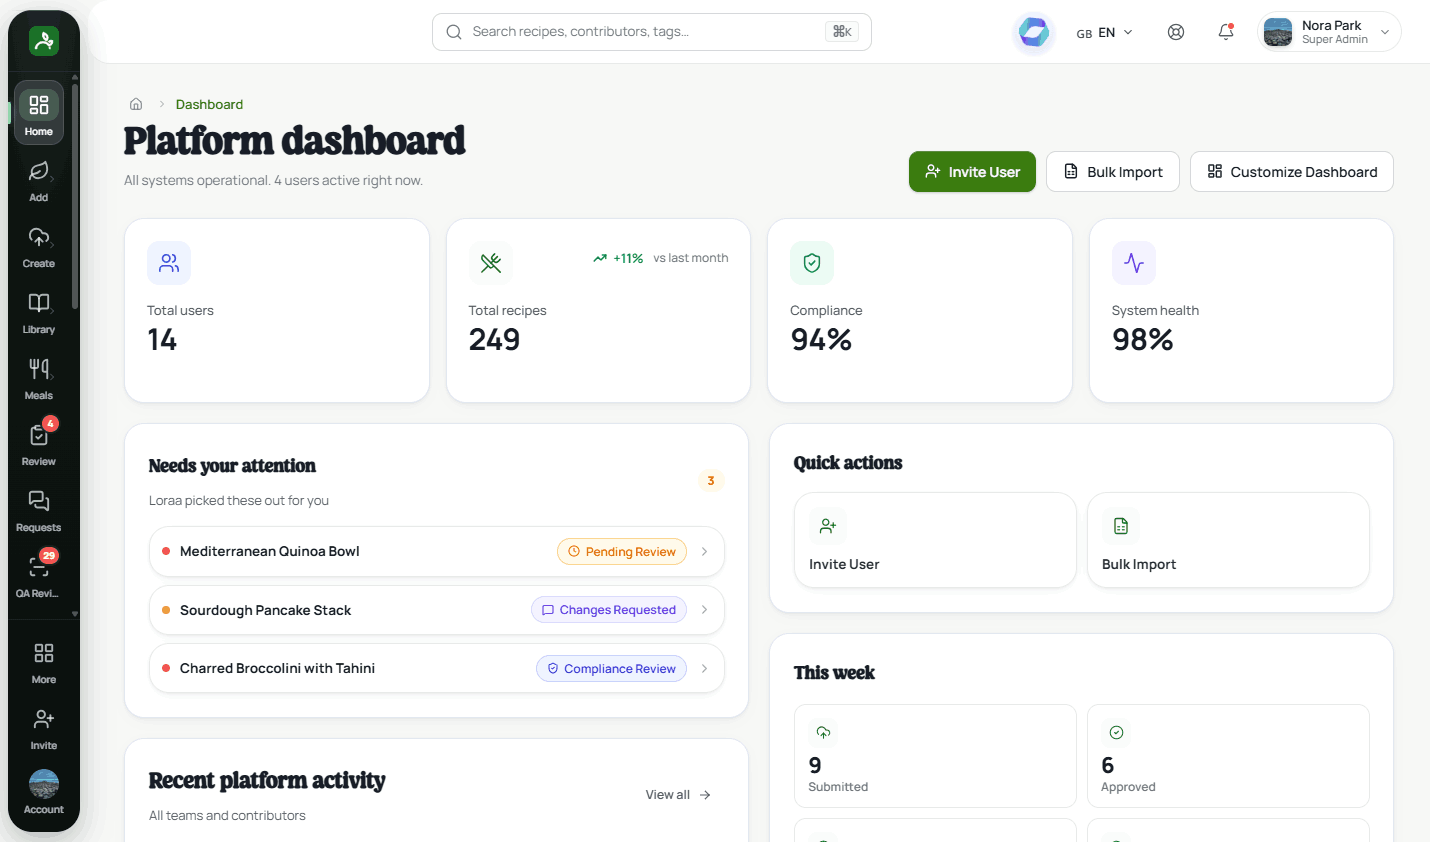Image resolution: width=1430 pixels, height=842 pixels.
Task: Expand Mediterranean Quinoa Bowl row chevron
Action: point(705,552)
